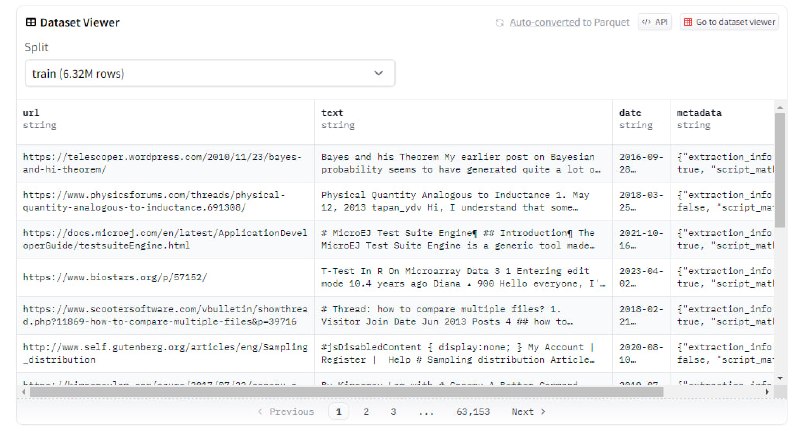The height and width of the screenshot is (431, 800).
Task: Select the physicsforums.com url cell
Action: pos(165,201)
